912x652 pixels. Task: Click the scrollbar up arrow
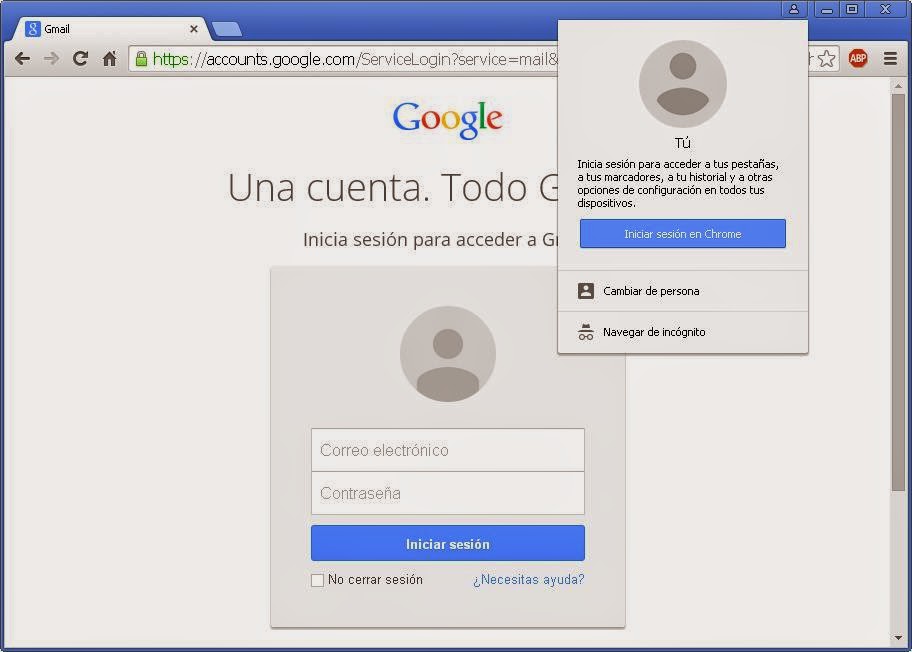pos(898,86)
